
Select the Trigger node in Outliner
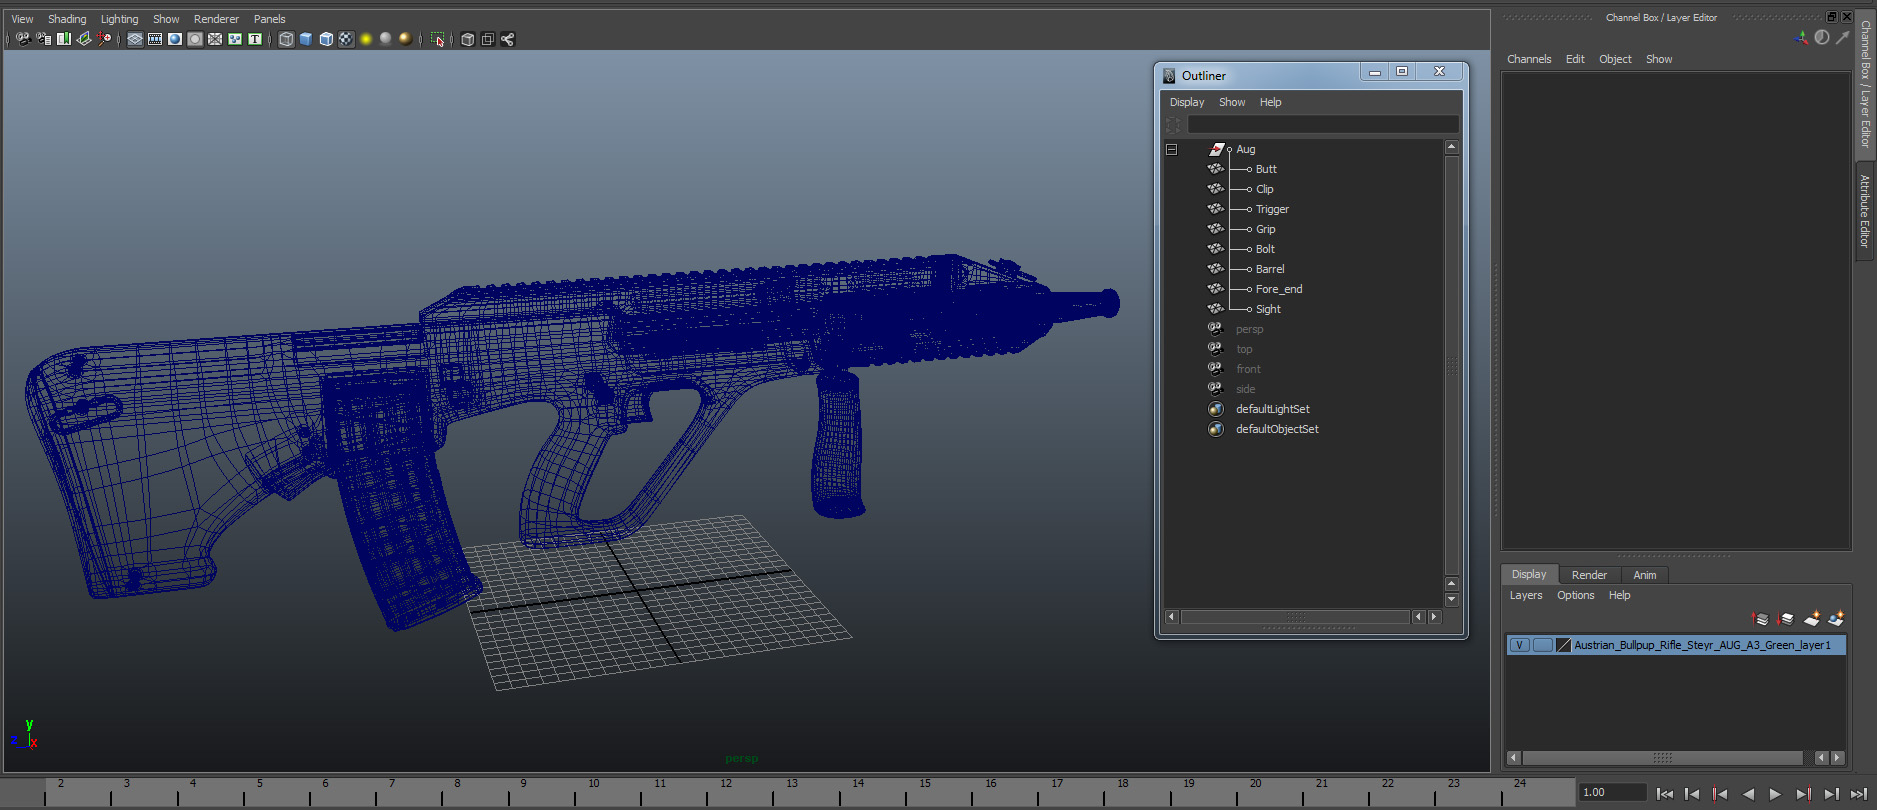click(1272, 209)
